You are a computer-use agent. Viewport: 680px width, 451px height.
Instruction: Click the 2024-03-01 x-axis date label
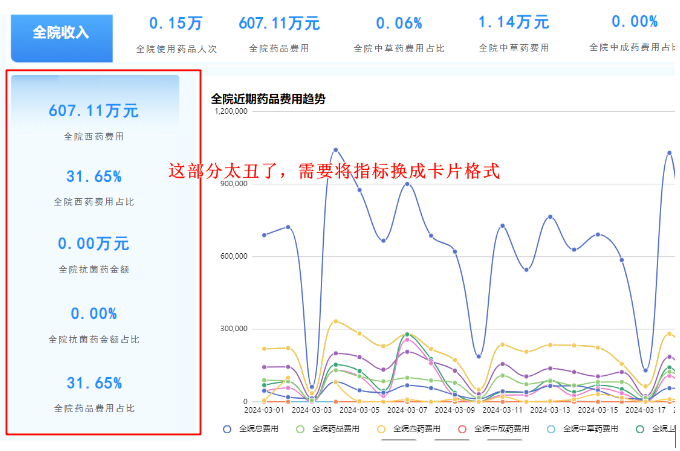[x=264, y=410]
